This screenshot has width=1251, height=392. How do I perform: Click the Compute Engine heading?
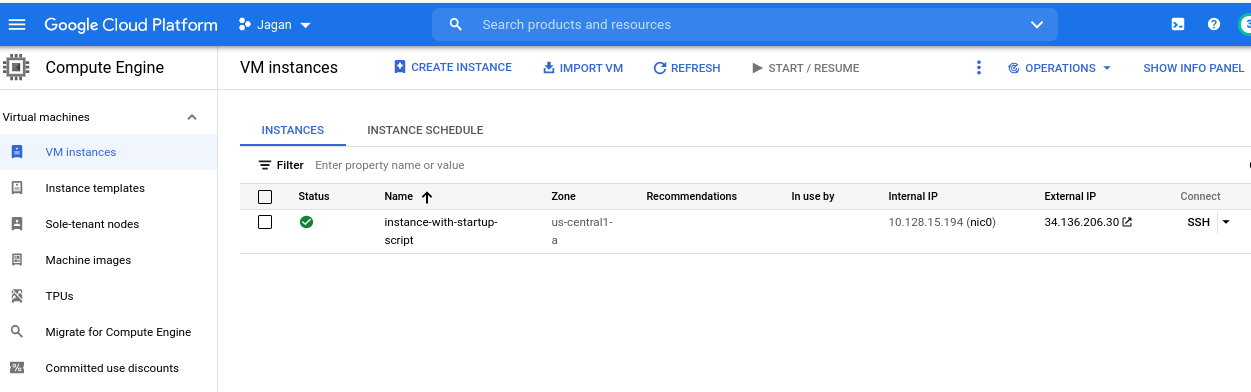(x=105, y=68)
